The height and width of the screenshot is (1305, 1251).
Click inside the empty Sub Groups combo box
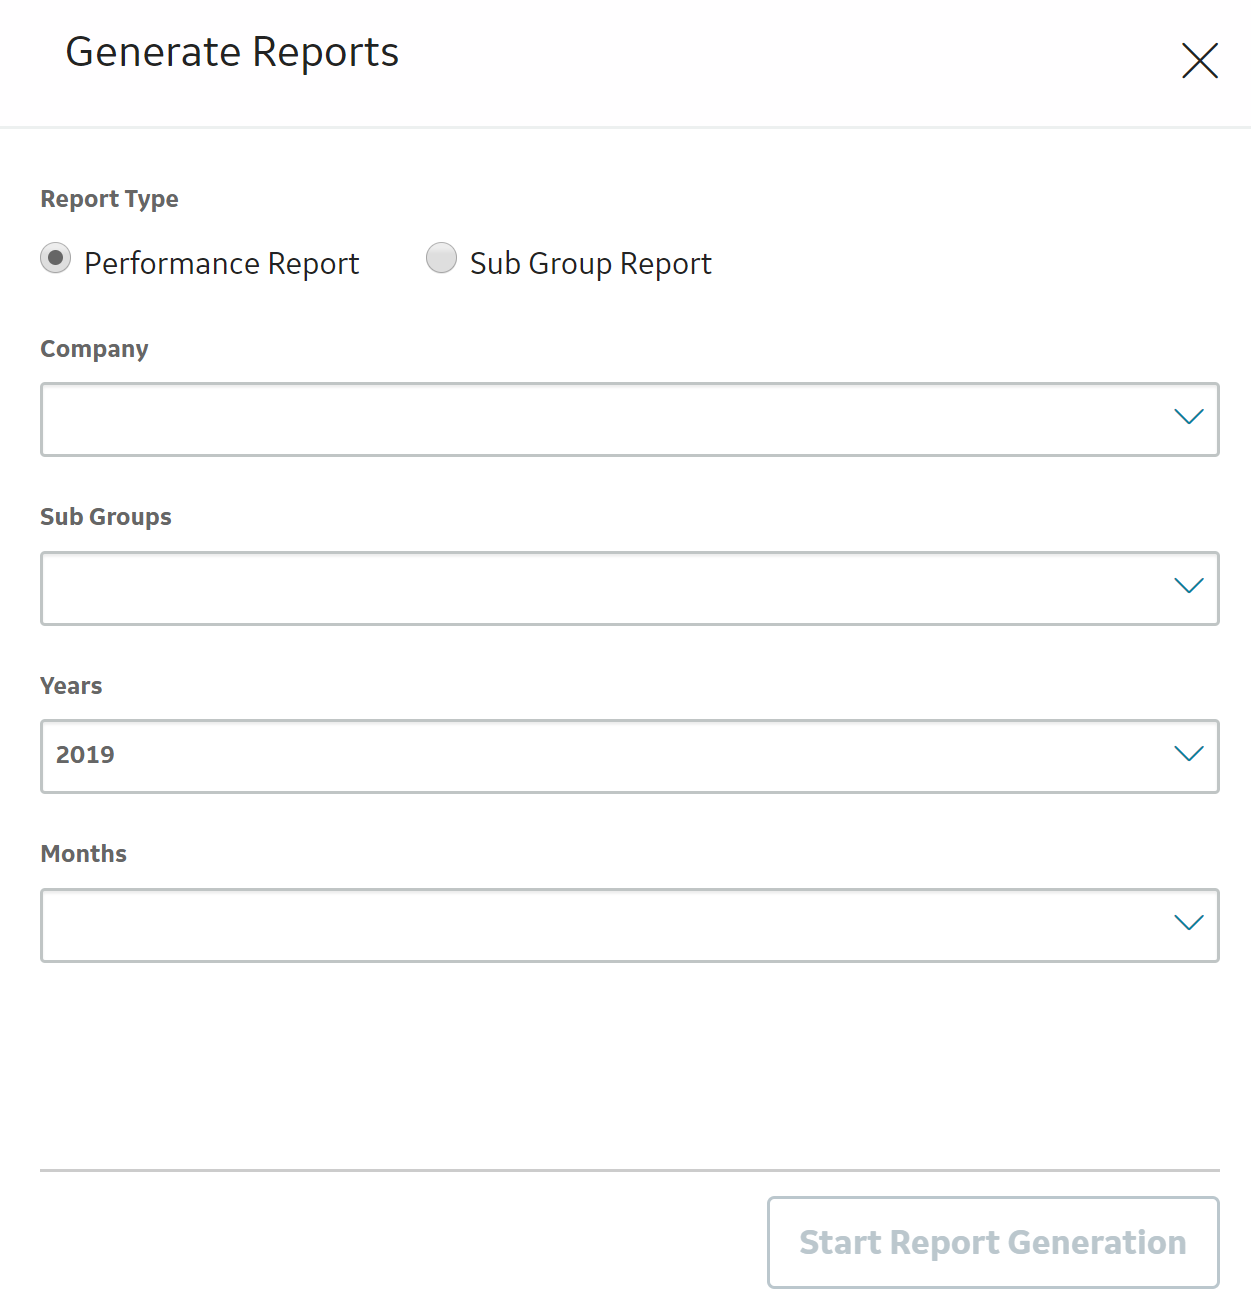point(629,588)
